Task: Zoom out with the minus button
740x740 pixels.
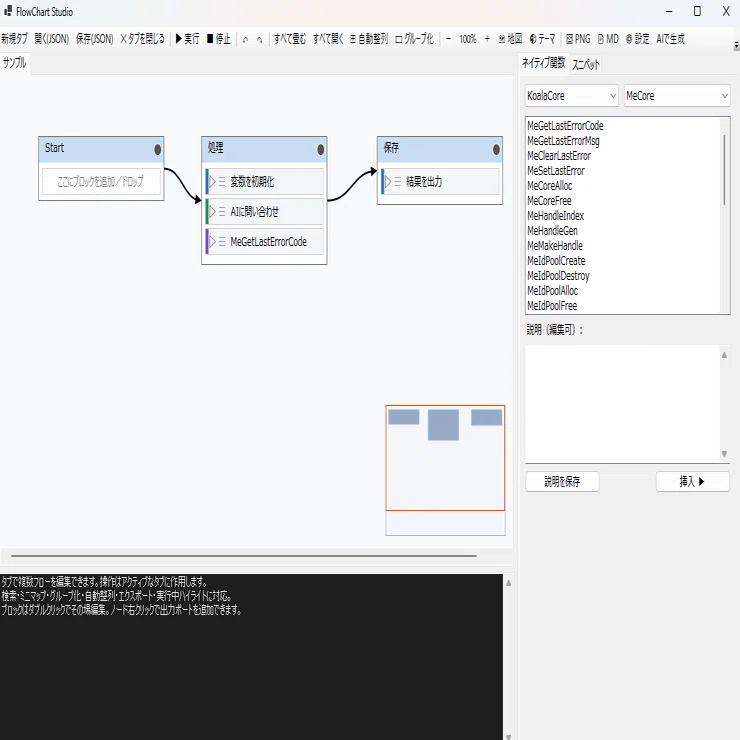Action: 448,39
